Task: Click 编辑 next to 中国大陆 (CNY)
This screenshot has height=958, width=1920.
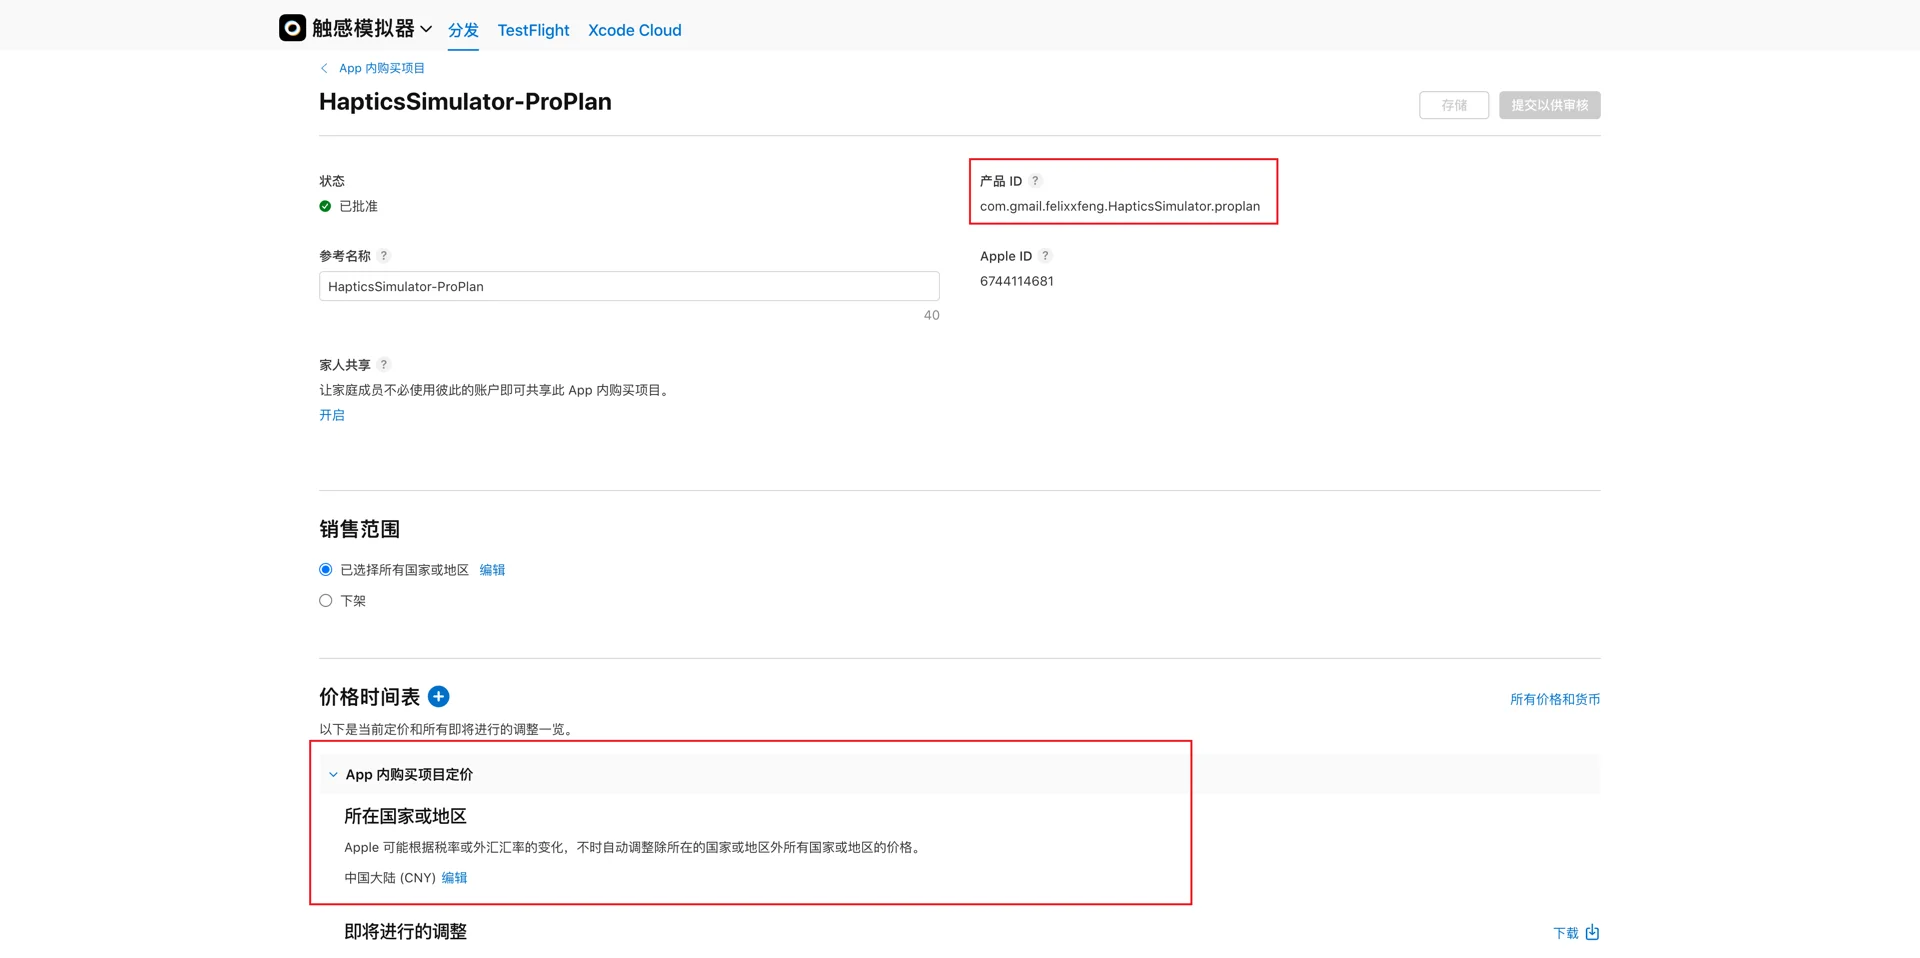Action: coord(454,878)
